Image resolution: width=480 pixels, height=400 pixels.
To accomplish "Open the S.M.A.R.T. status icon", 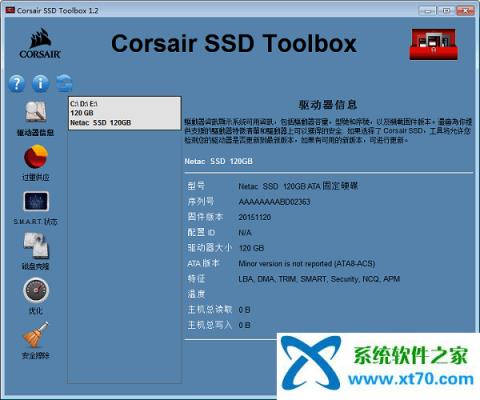I will click(x=36, y=201).
